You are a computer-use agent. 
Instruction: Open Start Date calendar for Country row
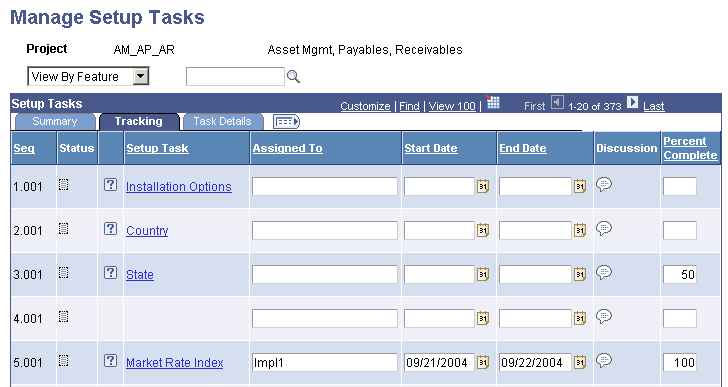tap(483, 231)
